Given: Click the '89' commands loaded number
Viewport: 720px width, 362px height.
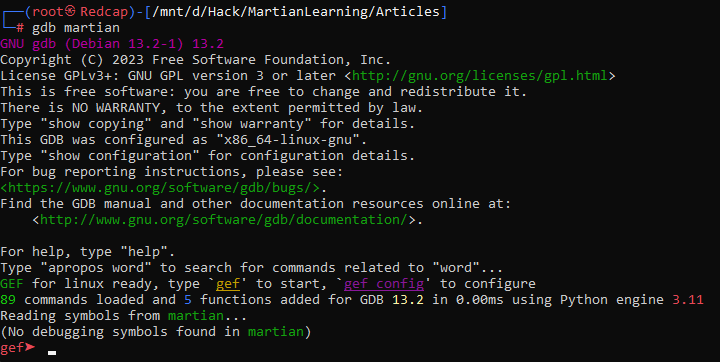Looking at the screenshot, I should 8,300.
